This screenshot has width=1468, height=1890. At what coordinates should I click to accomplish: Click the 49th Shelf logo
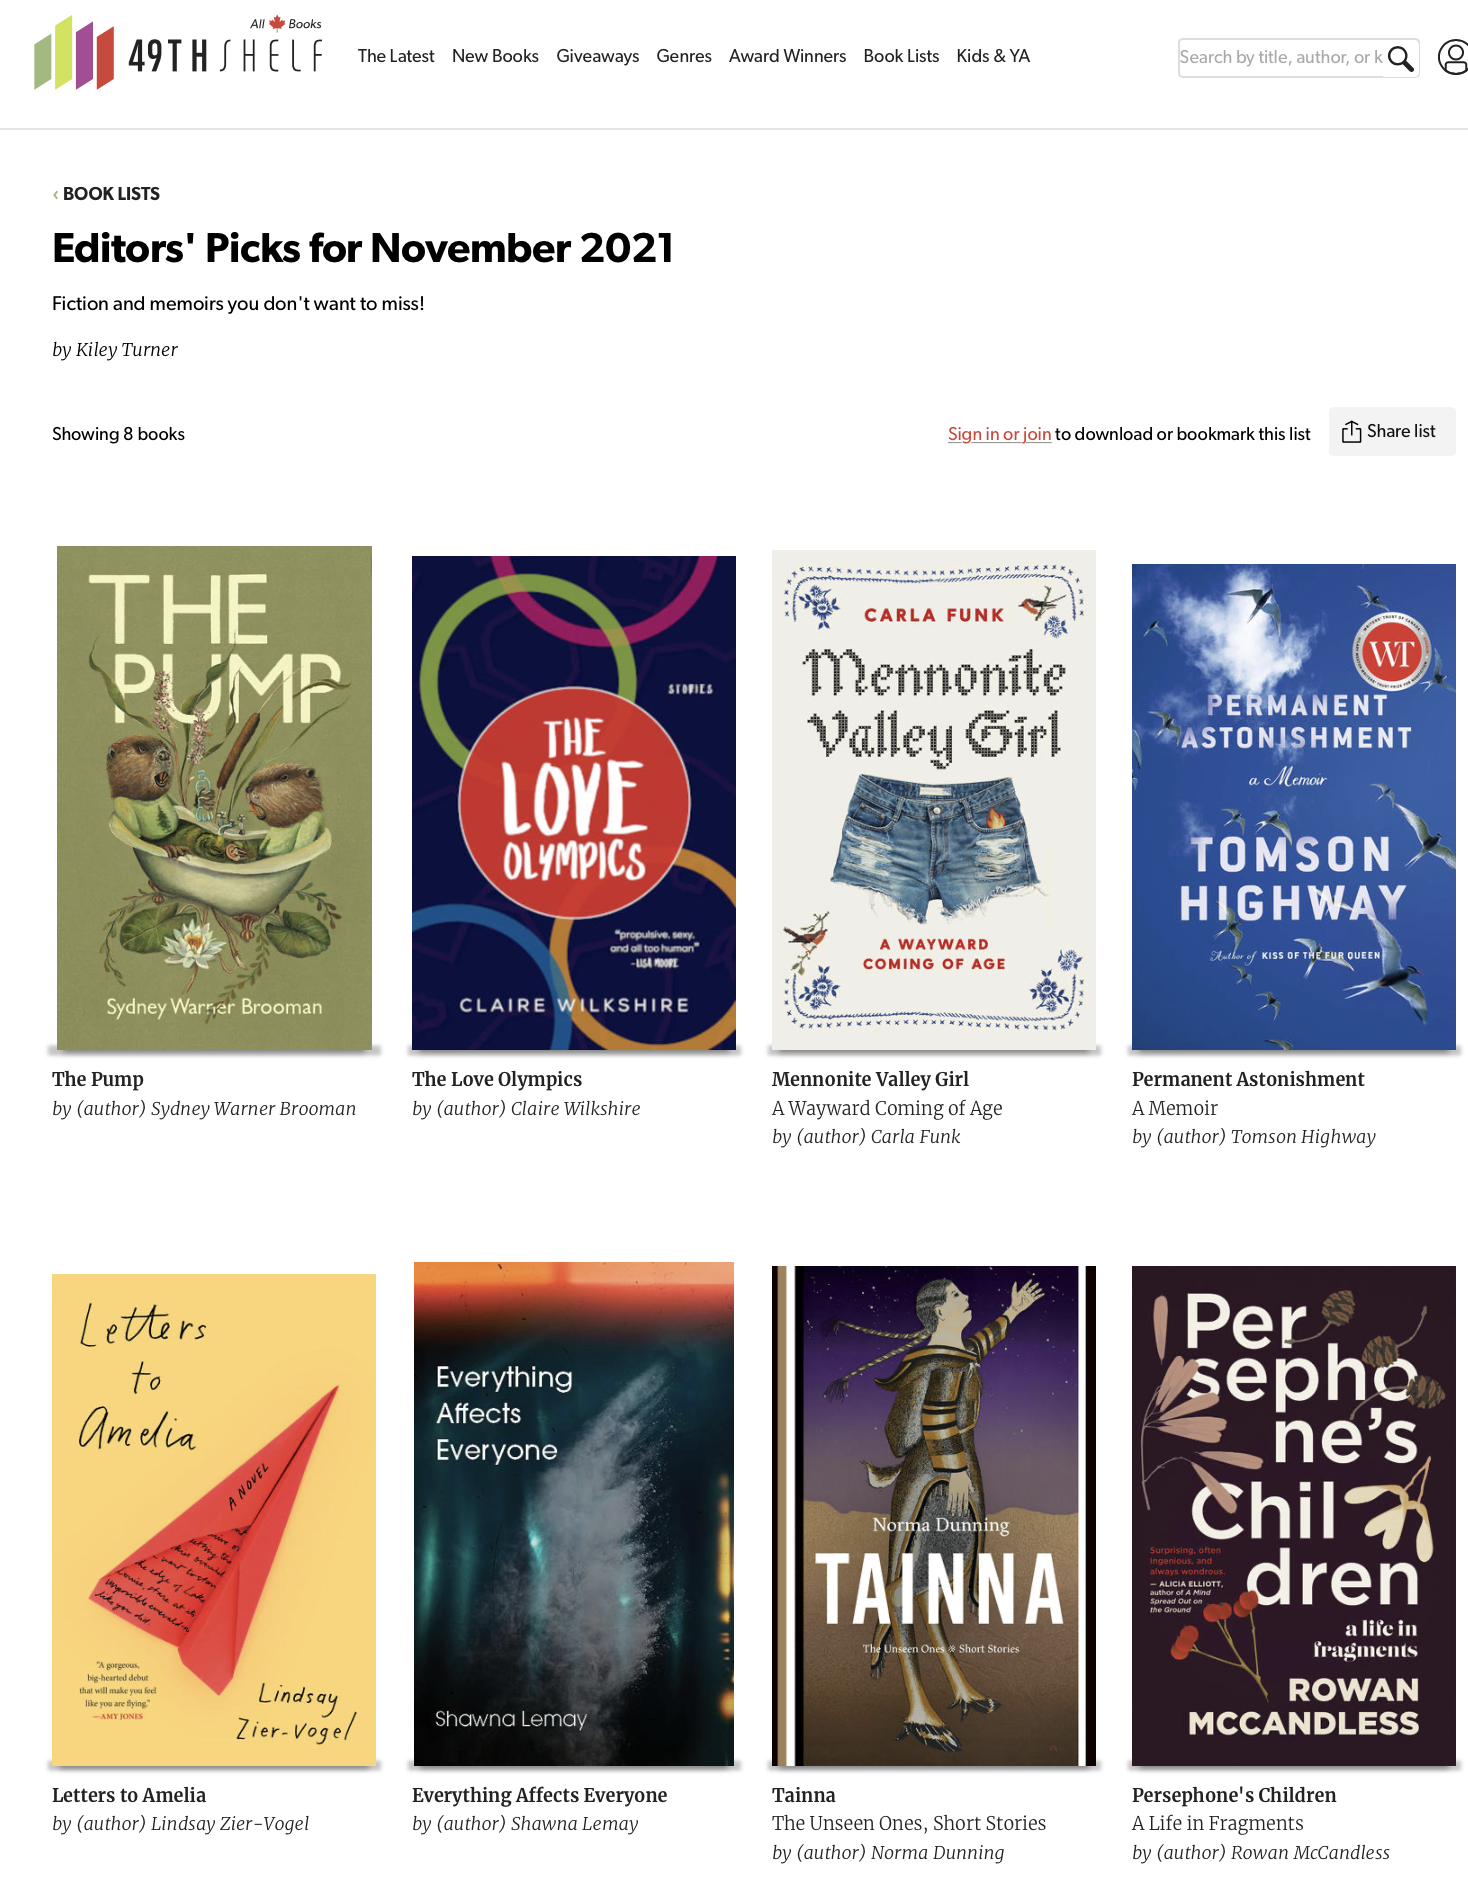(178, 53)
